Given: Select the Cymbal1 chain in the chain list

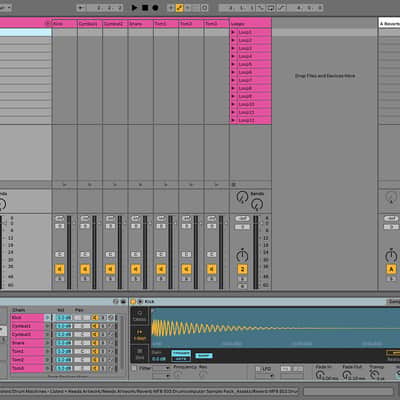Looking at the screenshot, I should click(x=27, y=326).
